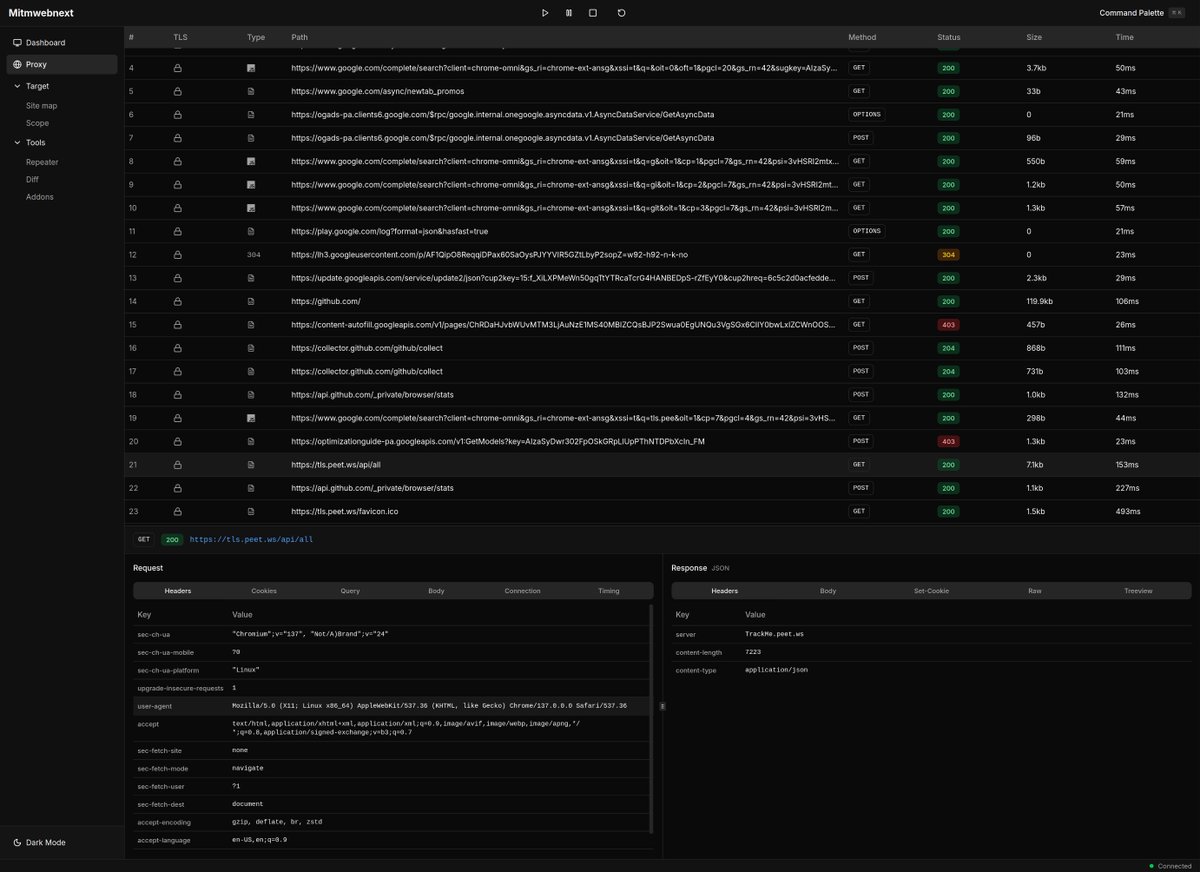
Task: Start proxy capture with the play icon
Action: (545, 13)
